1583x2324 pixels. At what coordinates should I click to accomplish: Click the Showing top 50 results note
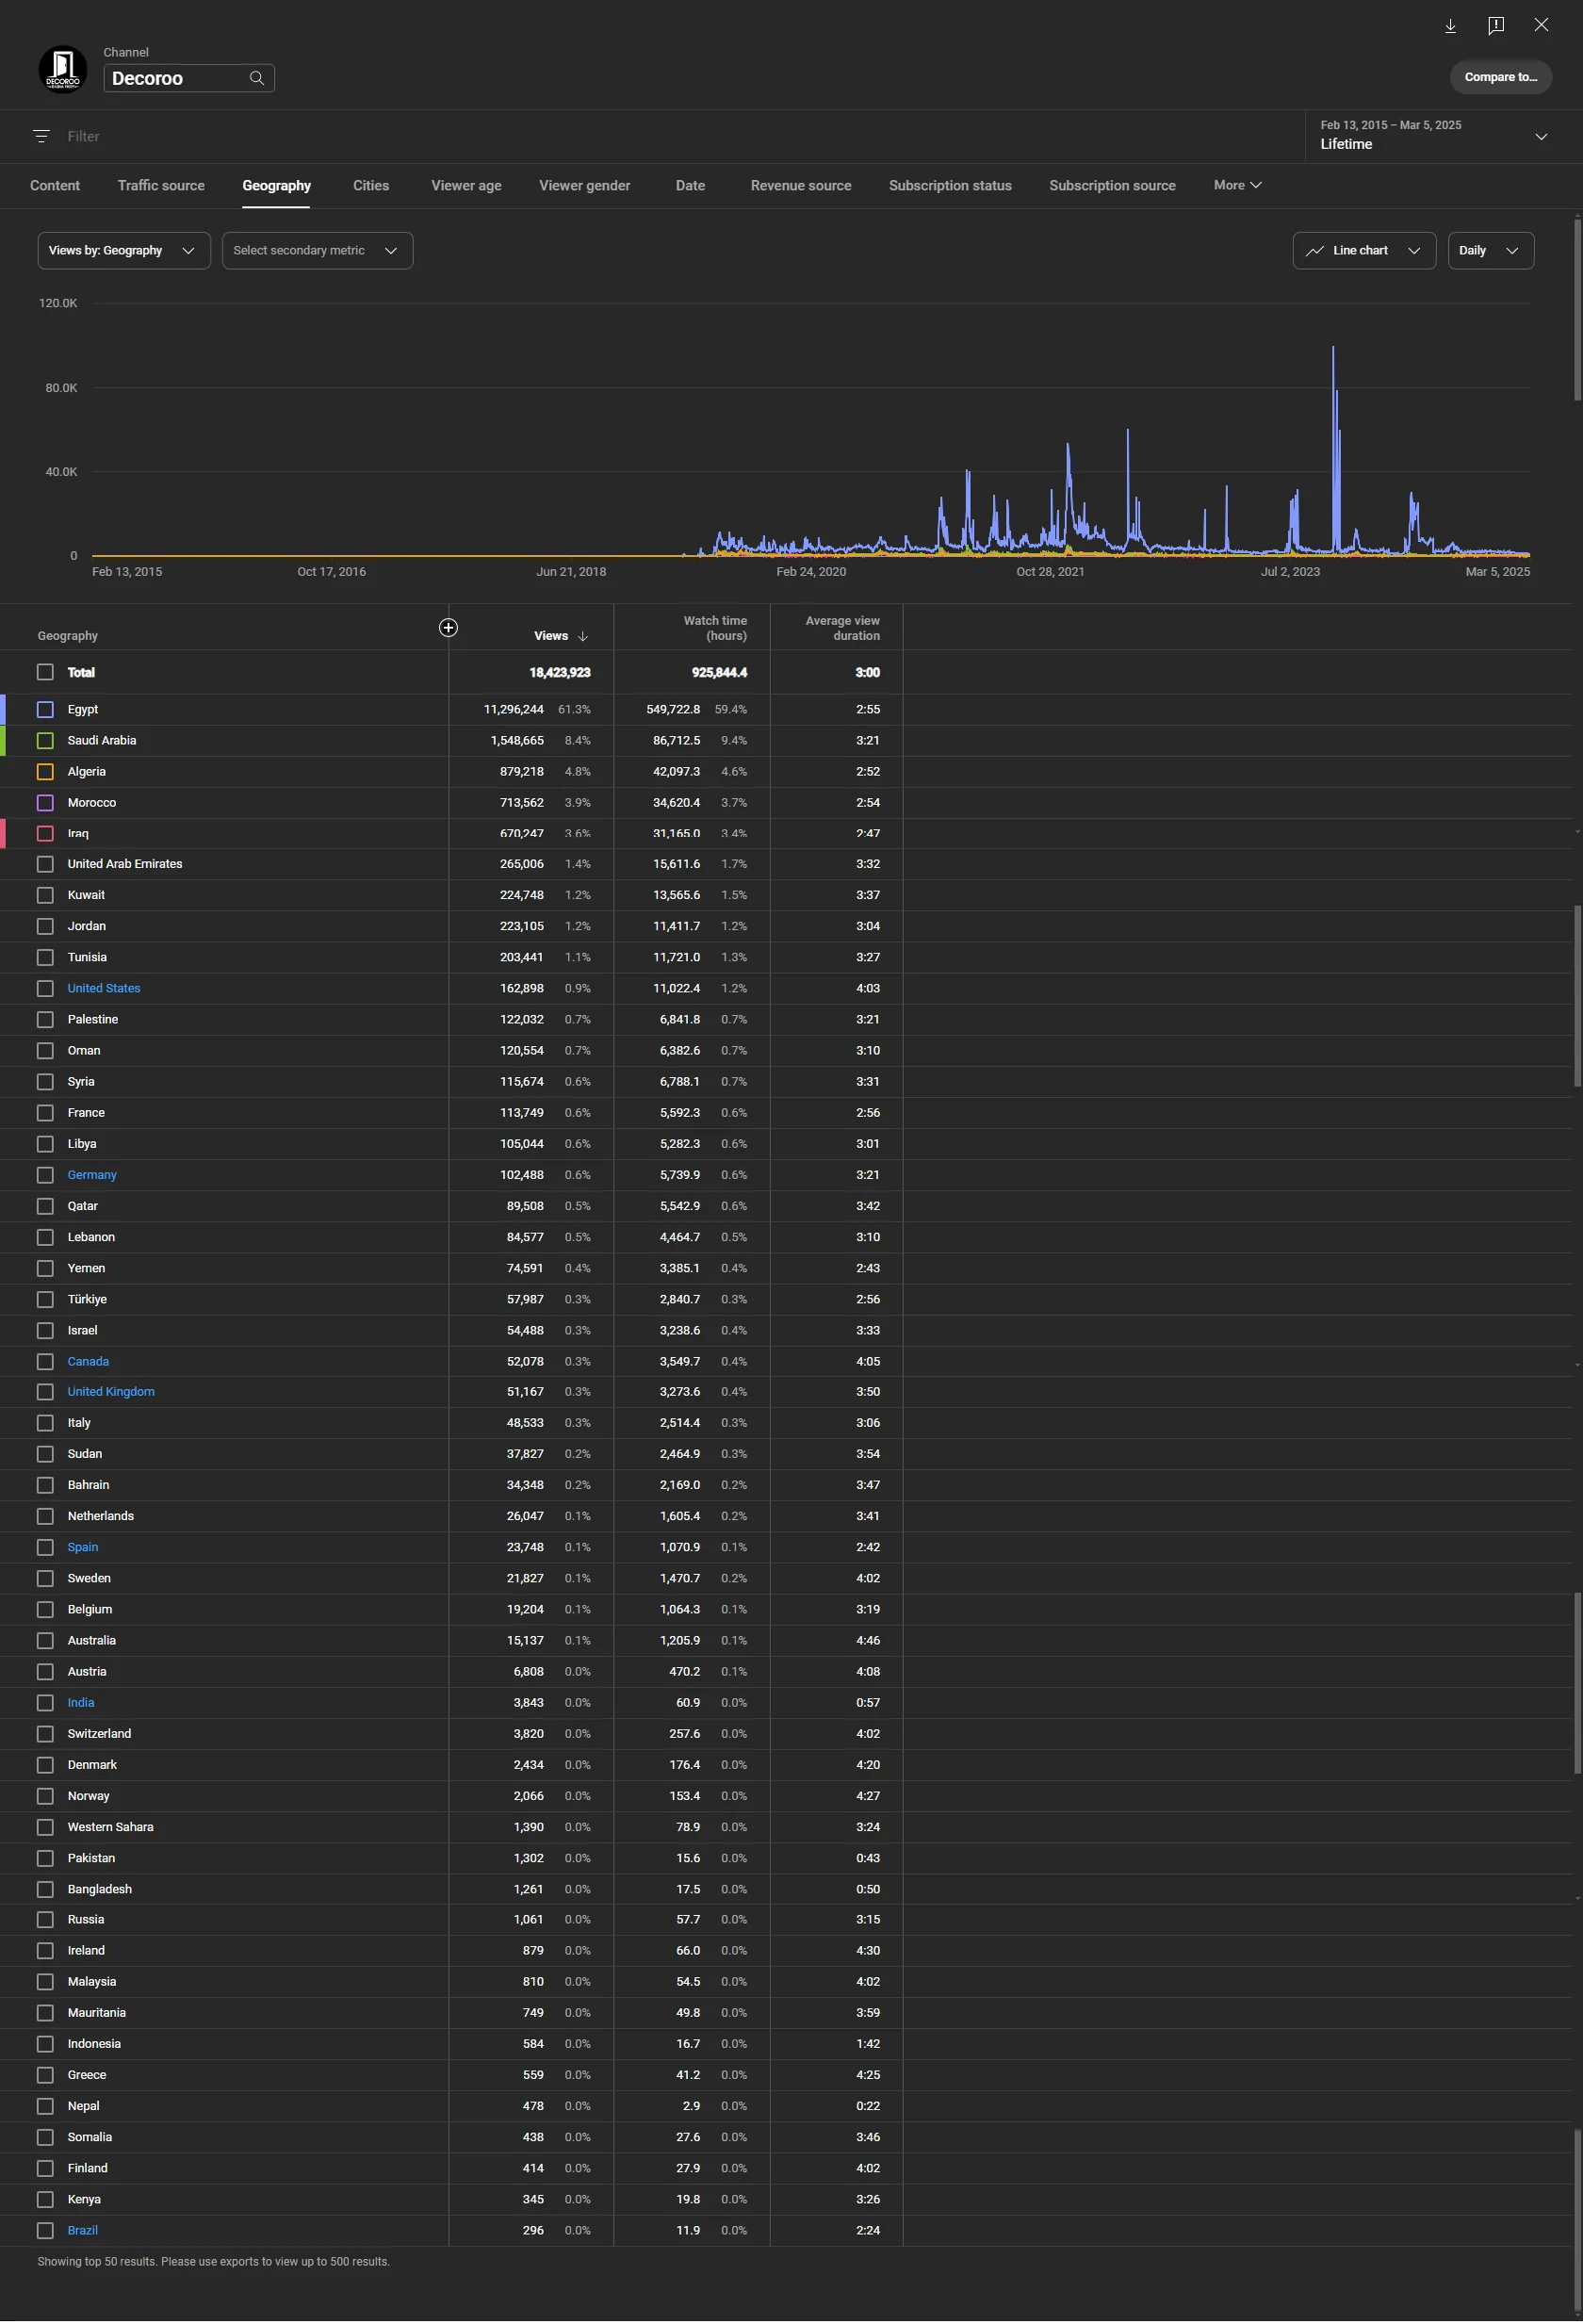click(x=214, y=2262)
